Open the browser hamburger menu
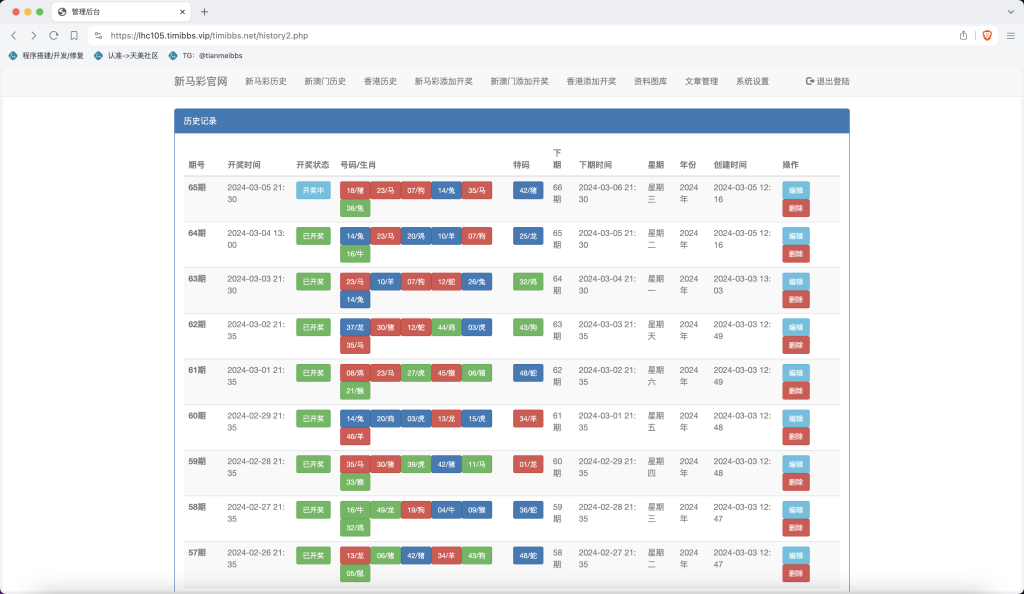 coord(1010,35)
